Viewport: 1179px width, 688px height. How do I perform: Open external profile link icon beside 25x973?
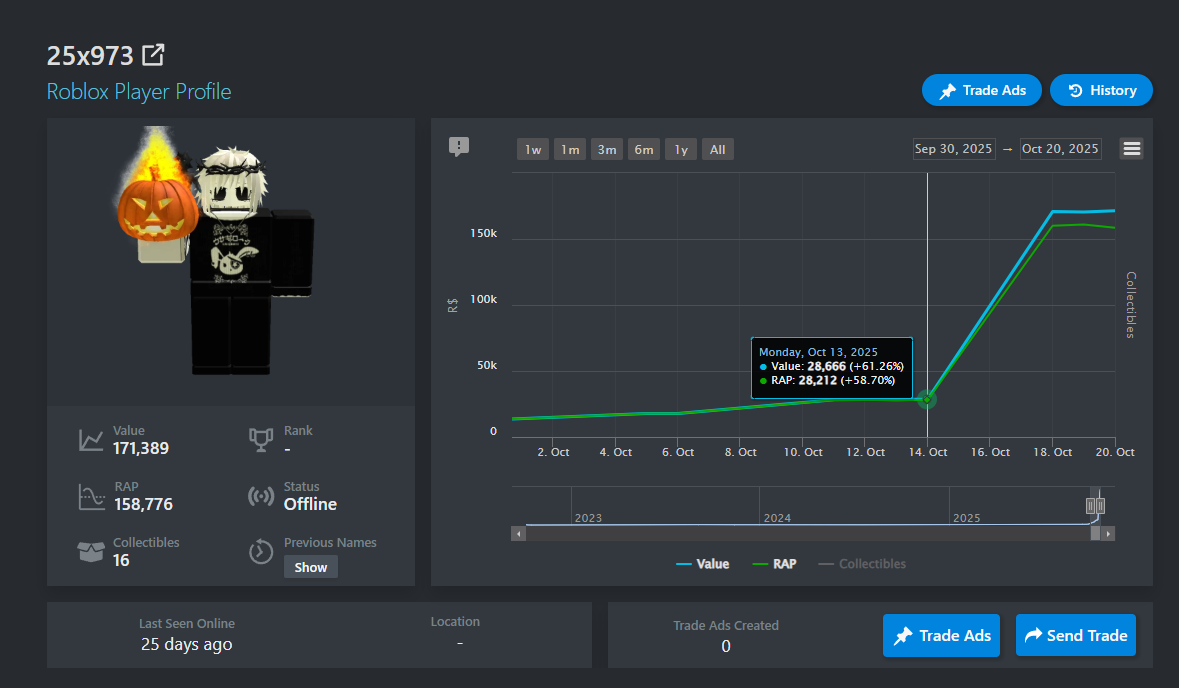[153, 55]
